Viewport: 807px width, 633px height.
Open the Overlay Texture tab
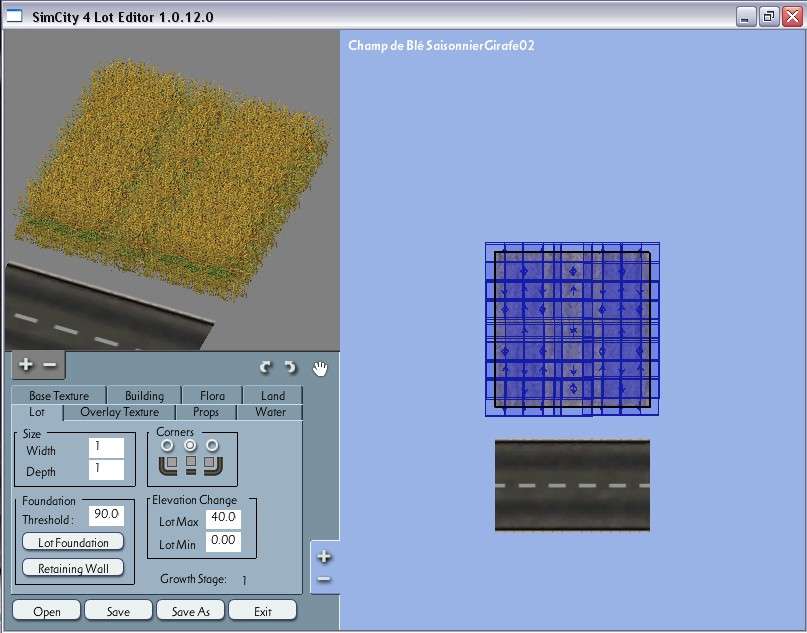pos(119,412)
